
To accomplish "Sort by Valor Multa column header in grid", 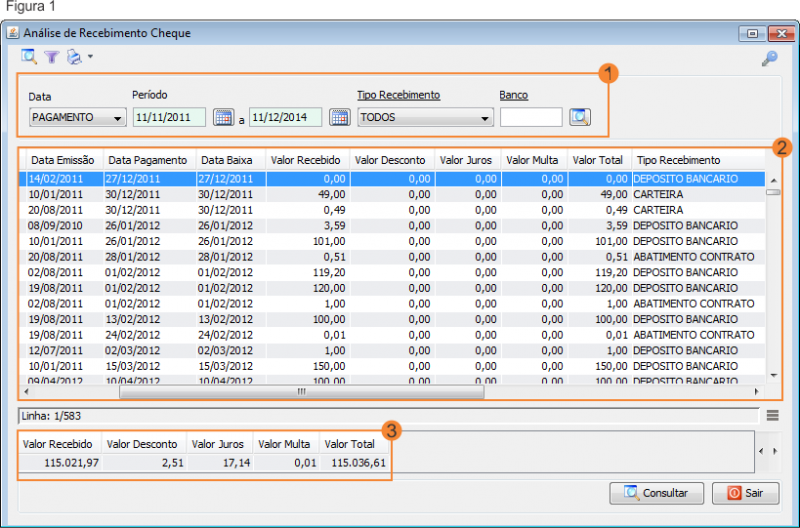I will coord(532,160).
